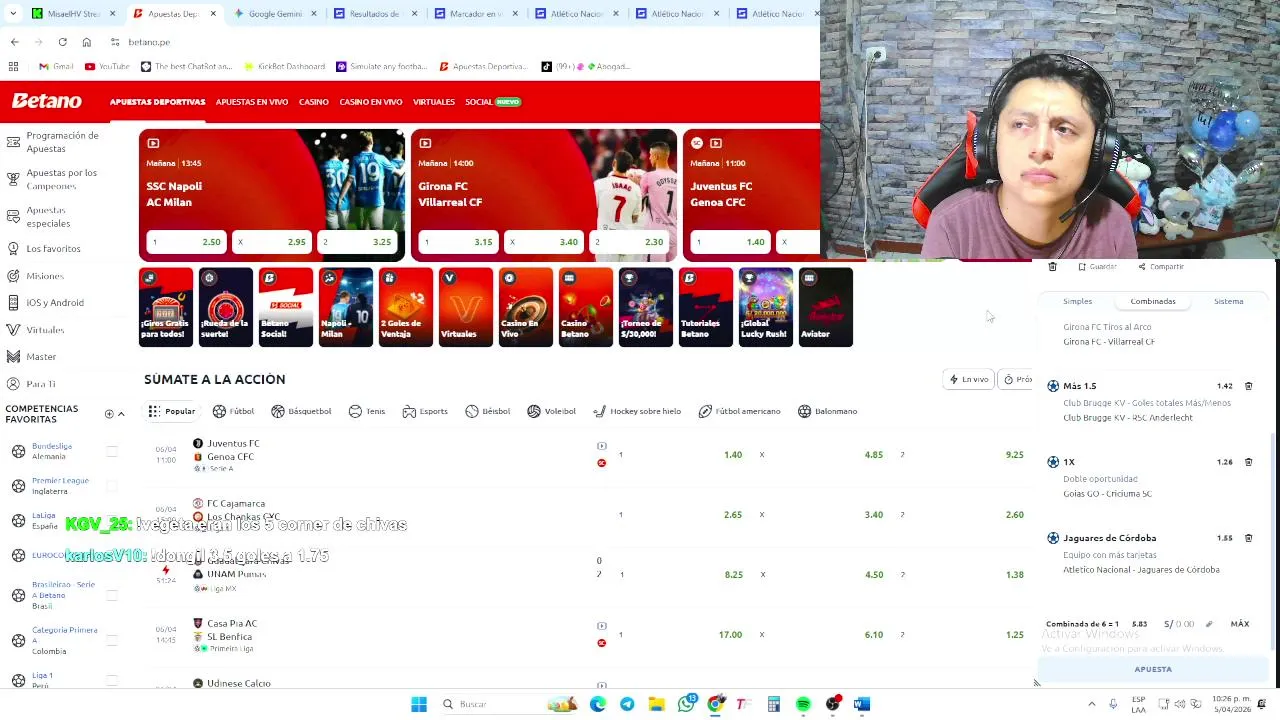This screenshot has width=1280, height=720.
Task: Click the Betano logo
Action: click(46, 101)
